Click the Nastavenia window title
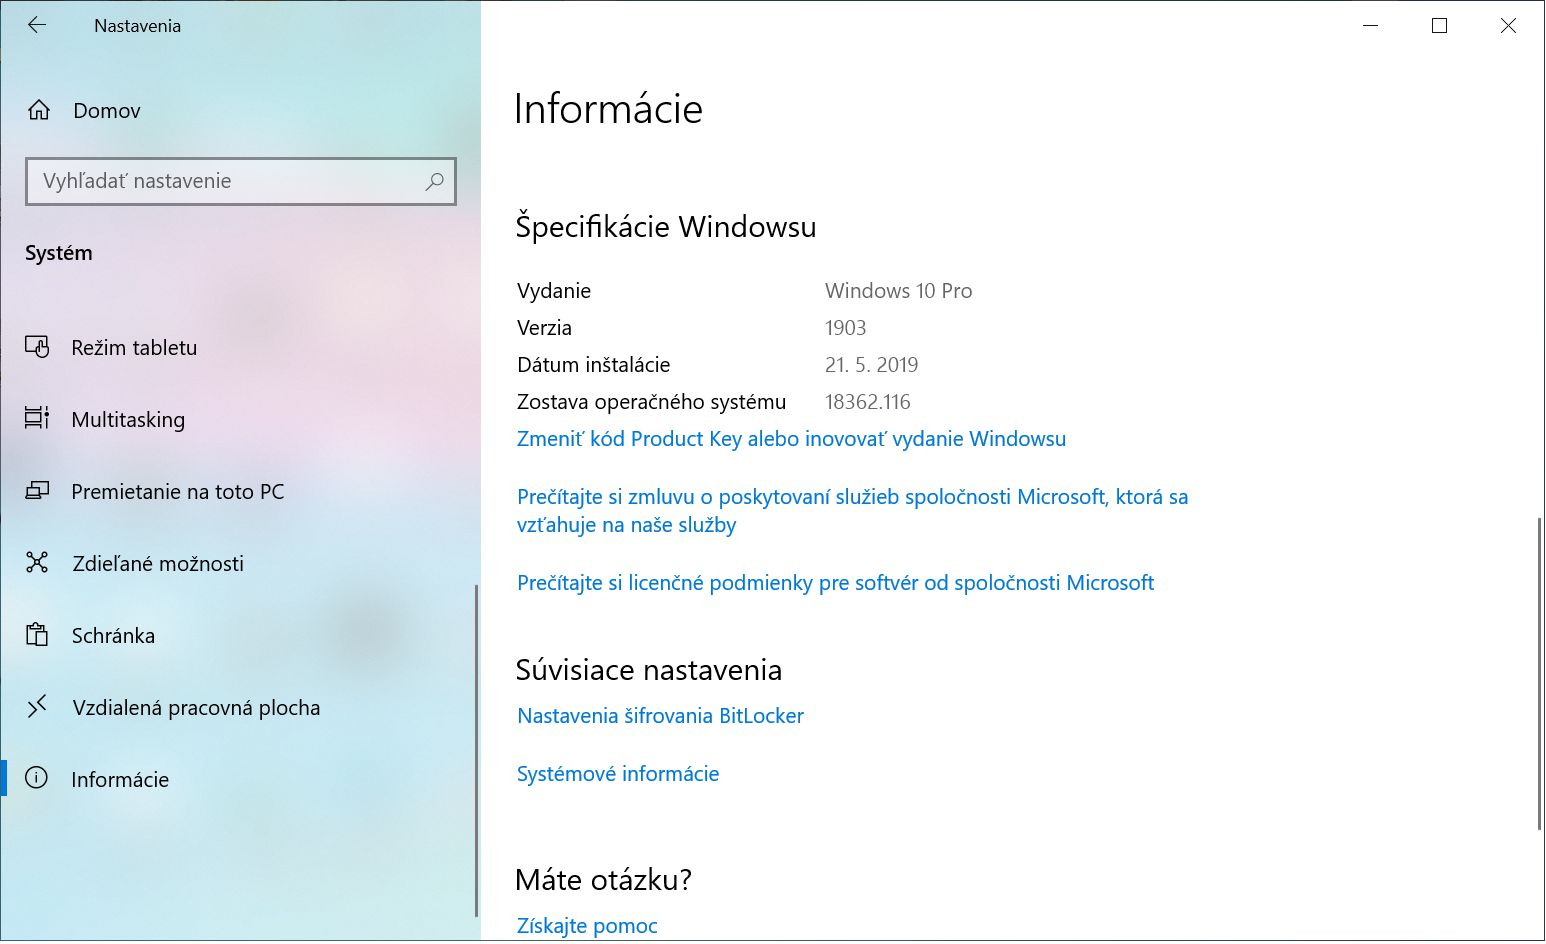Image resolution: width=1546 pixels, height=944 pixels. [x=137, y=26]
